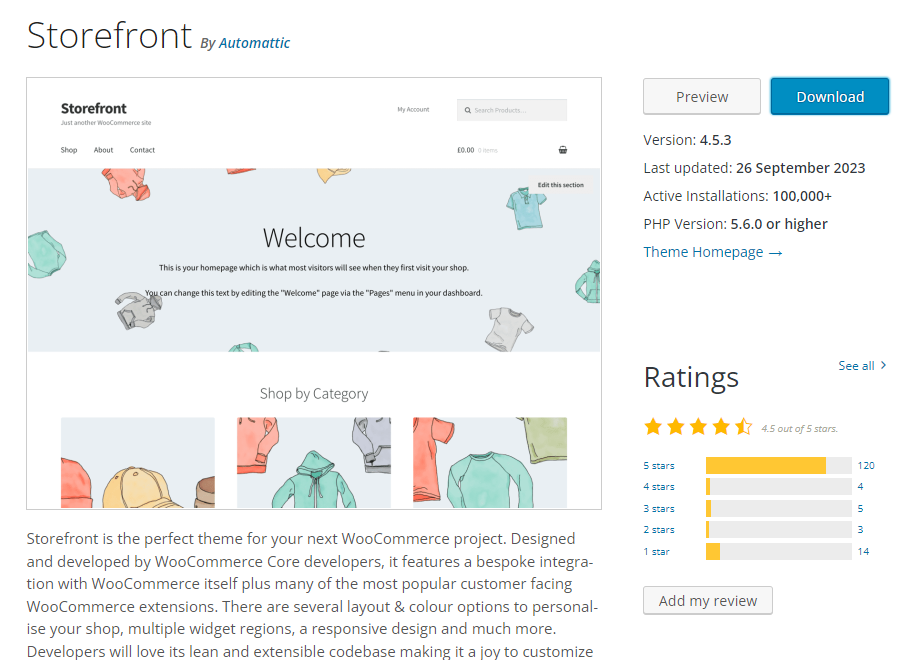Viewport: 920px width, 660px height.
Task: Expand ratings using the See all chevron
Action: pos(884,365)
